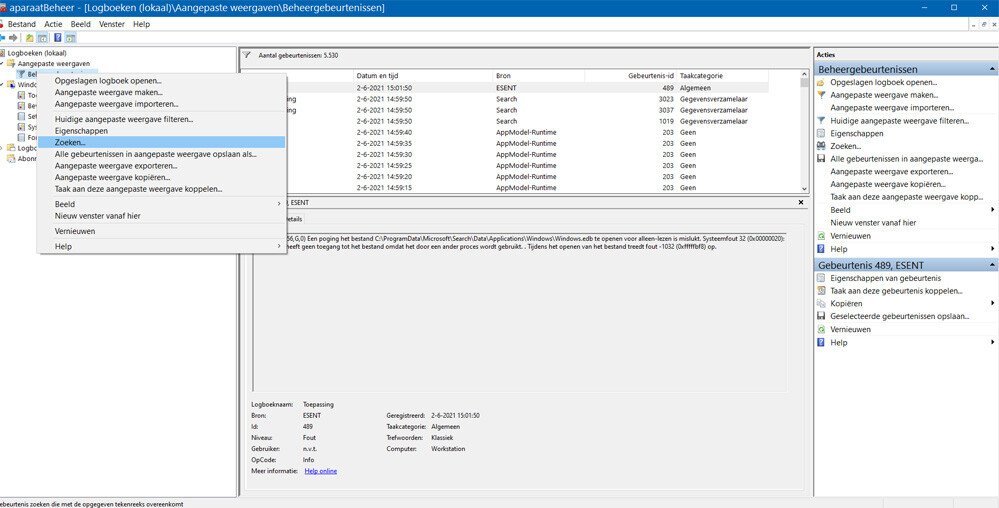This screenshot has height=508, width=999.
Task: Click Vernieuwen under Gebeurtenis 489, ESENT section
Action: coord(850,330)
